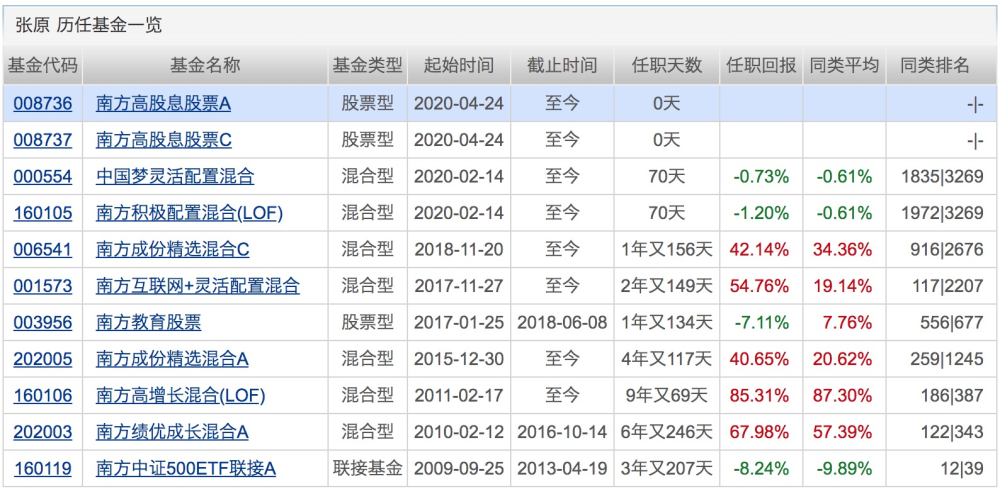Select the 67.98% tenure return value

[761, 433]
